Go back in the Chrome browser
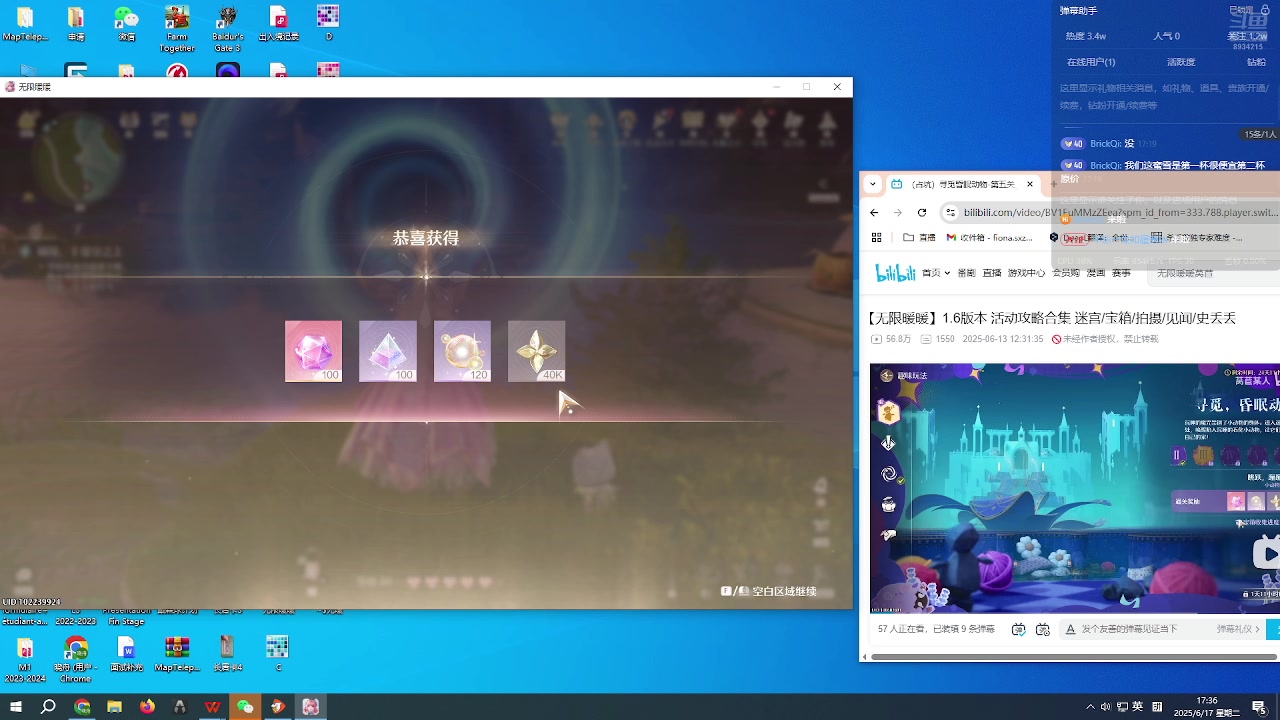 [x=874, y=212]
